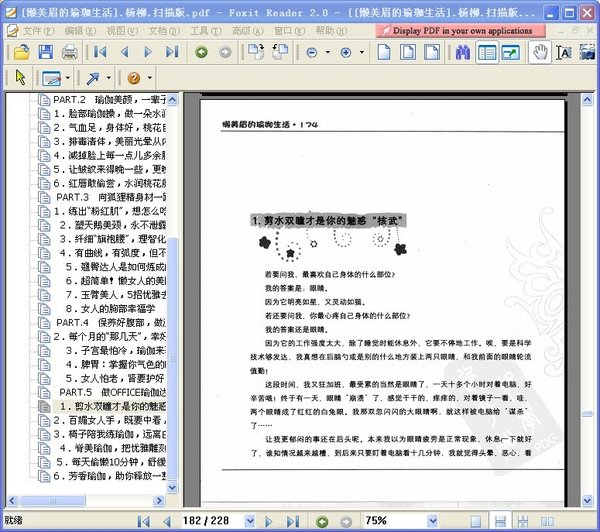
Task: Print the document with the printer icon
Action: (70, 52)
